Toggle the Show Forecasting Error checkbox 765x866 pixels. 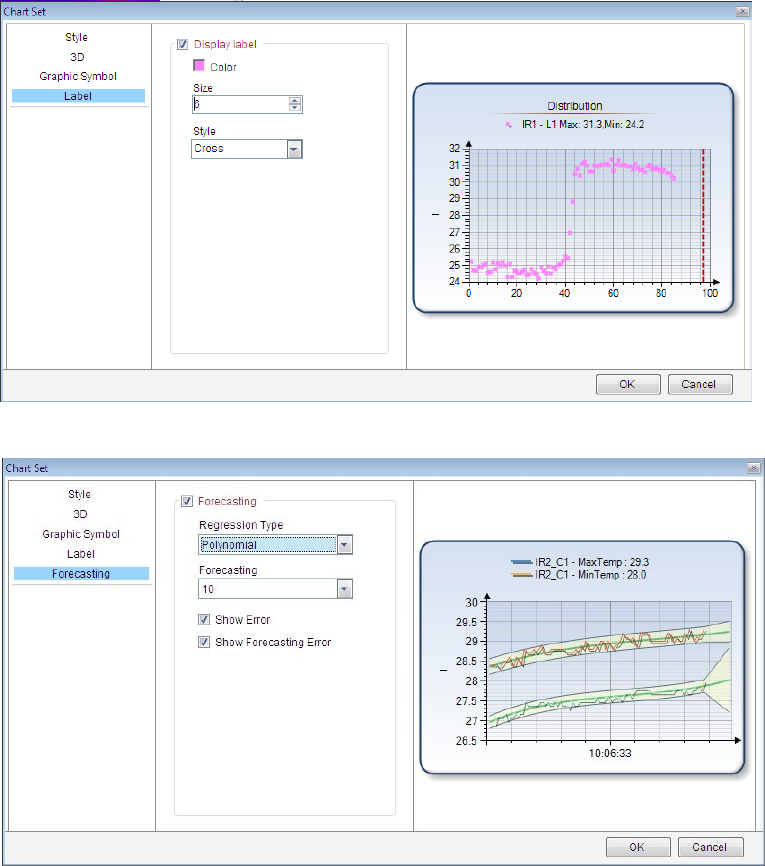pos(204,642)
